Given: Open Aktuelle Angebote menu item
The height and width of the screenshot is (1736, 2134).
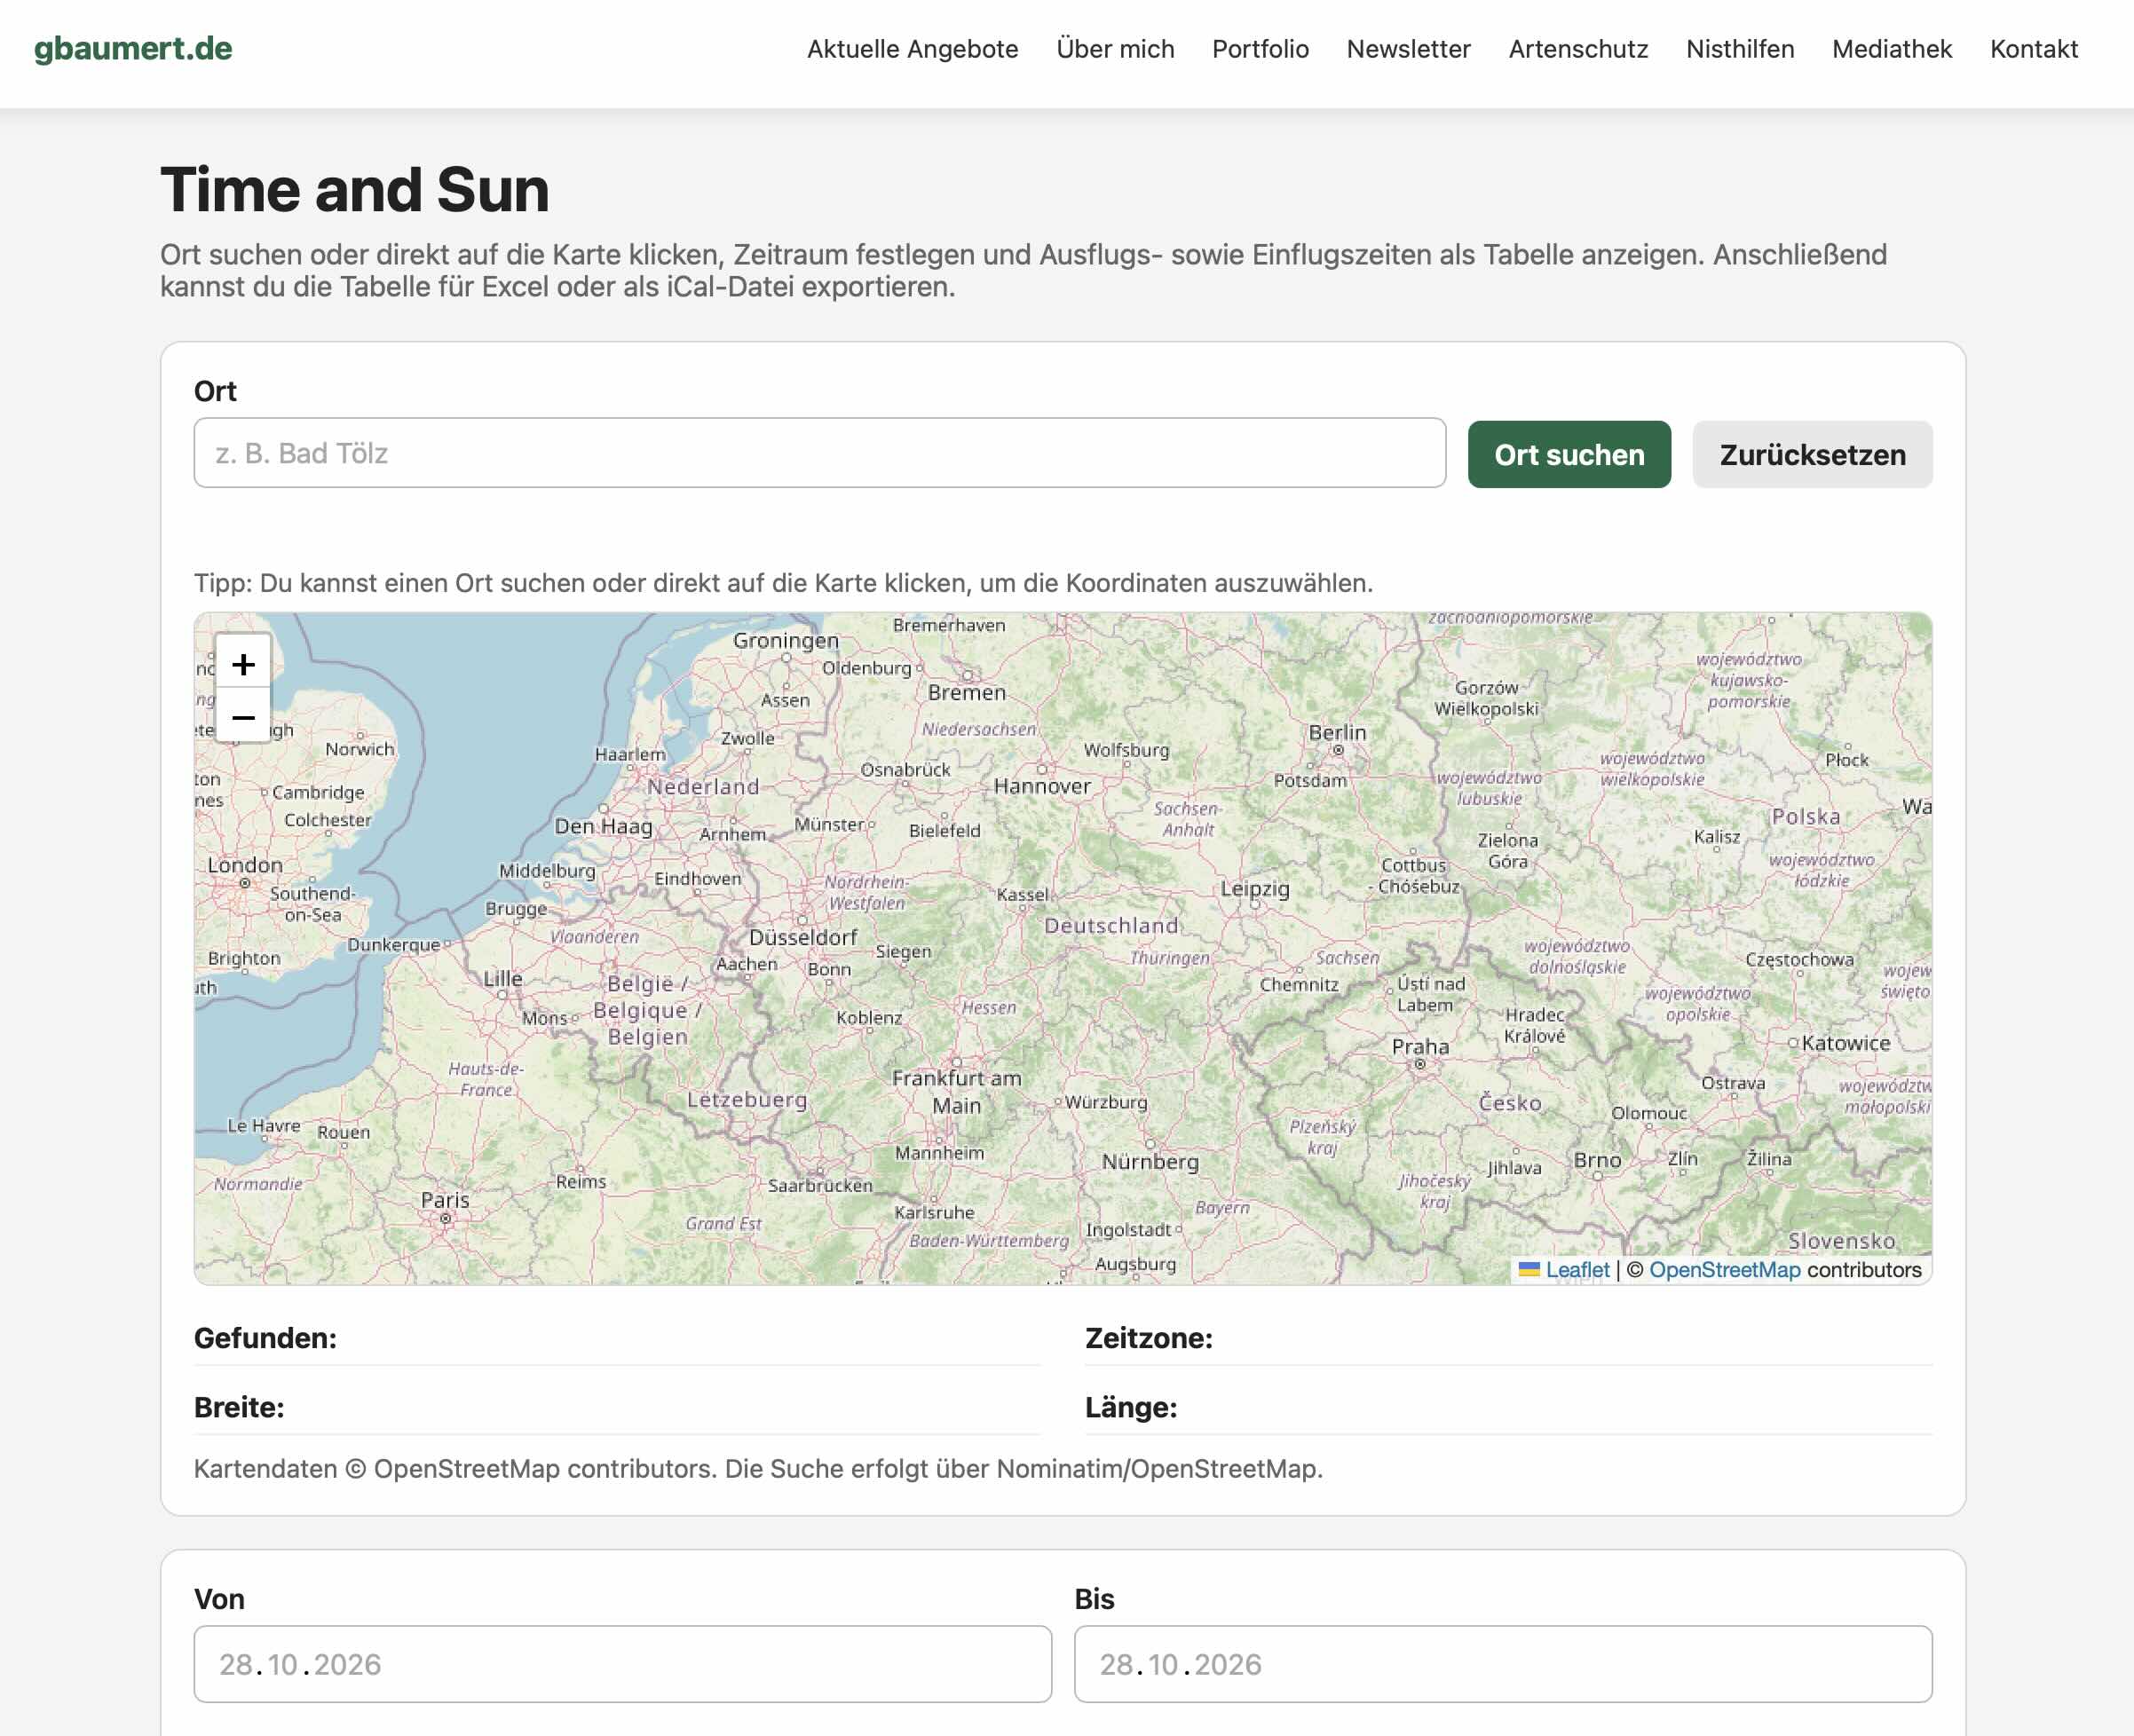Looking at the screenshot, I should pyautogui.click(x=912, y=49).
